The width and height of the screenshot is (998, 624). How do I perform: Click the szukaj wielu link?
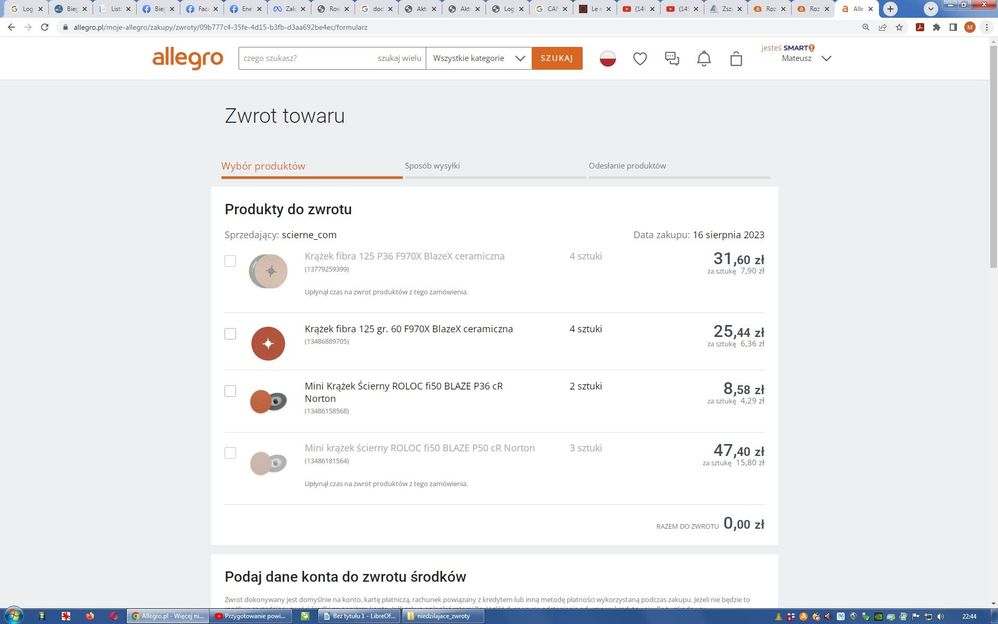399,58
